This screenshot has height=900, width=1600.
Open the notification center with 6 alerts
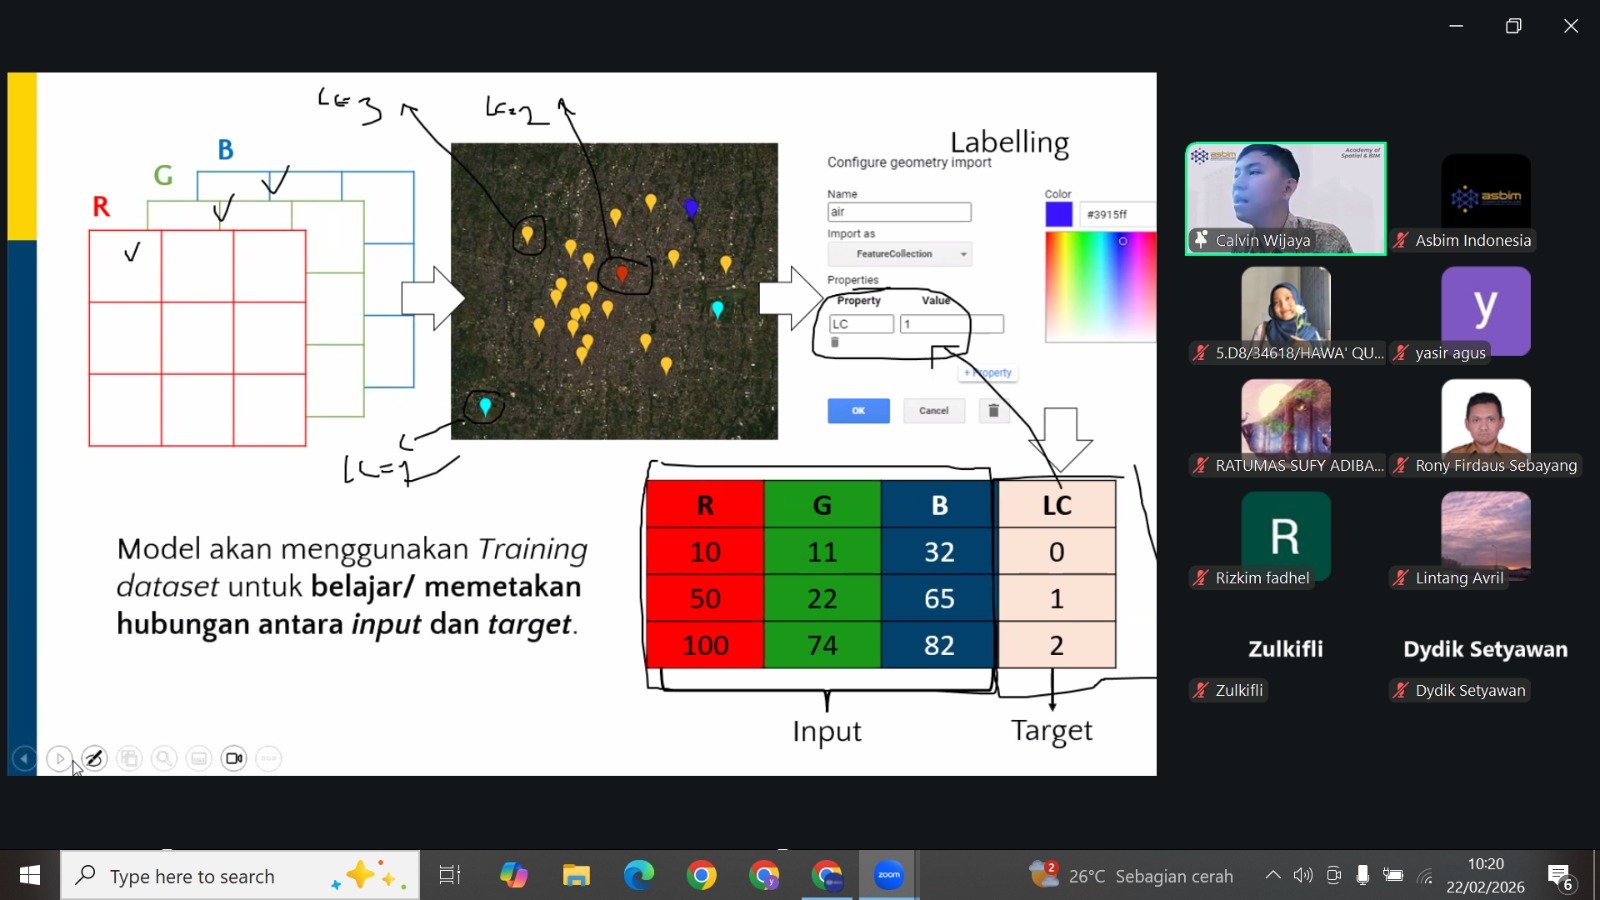tap(1560, 876)
